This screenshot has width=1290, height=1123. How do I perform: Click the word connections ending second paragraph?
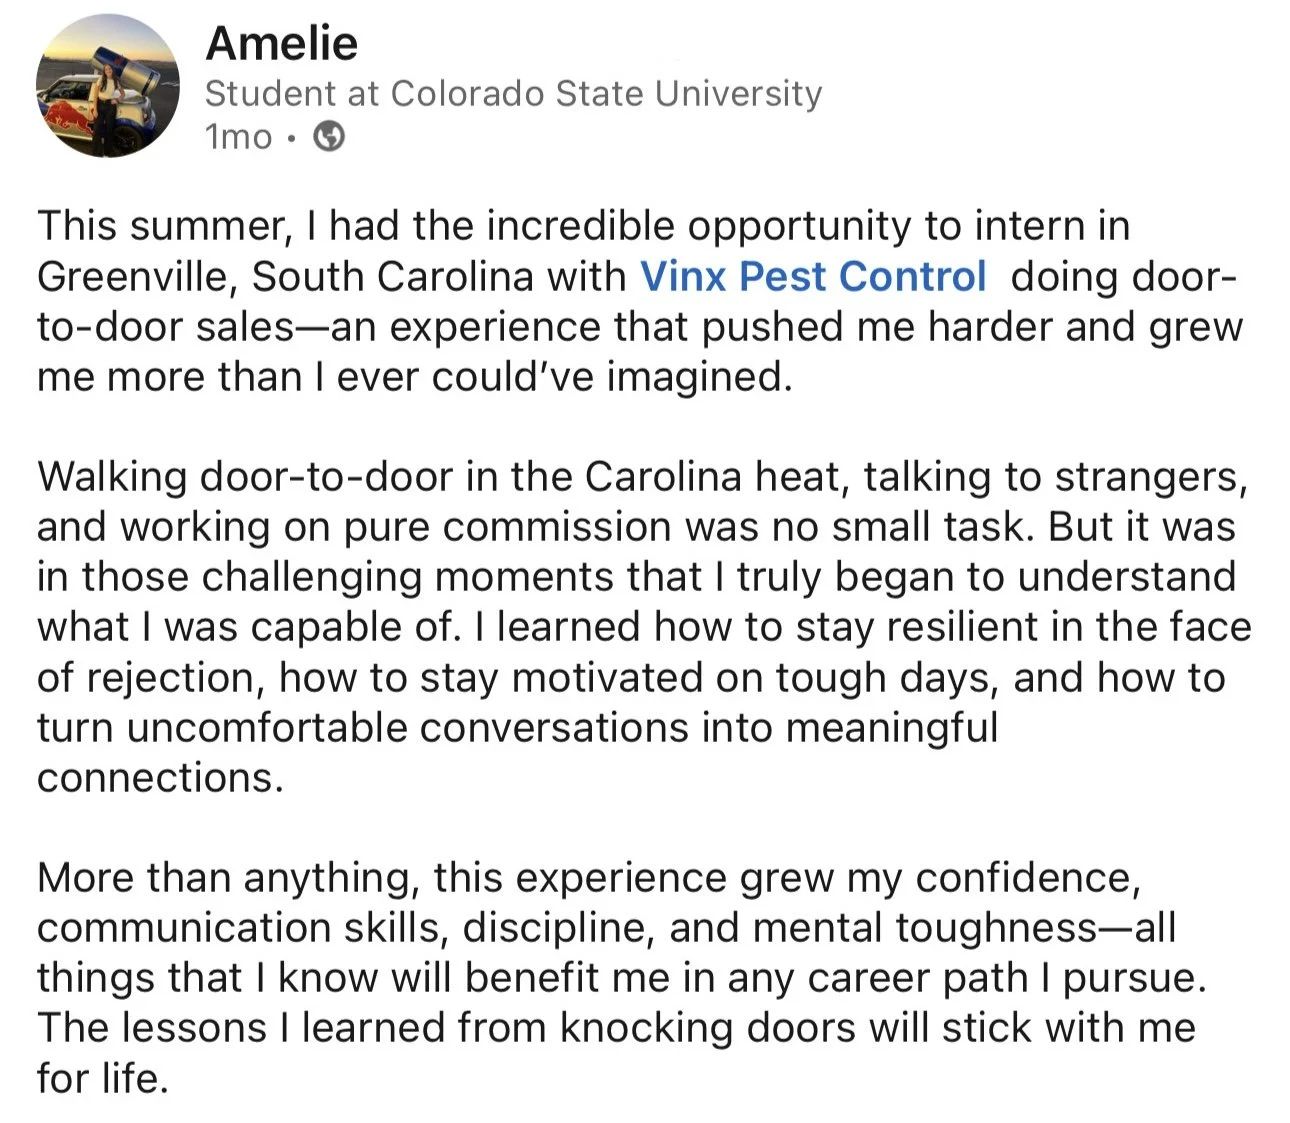pos(158,778)
